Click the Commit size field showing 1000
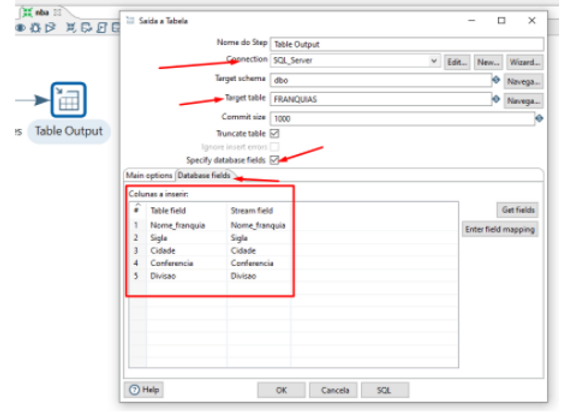The height and width of the screenshot is (412, 569). click(x=402, y=119)
